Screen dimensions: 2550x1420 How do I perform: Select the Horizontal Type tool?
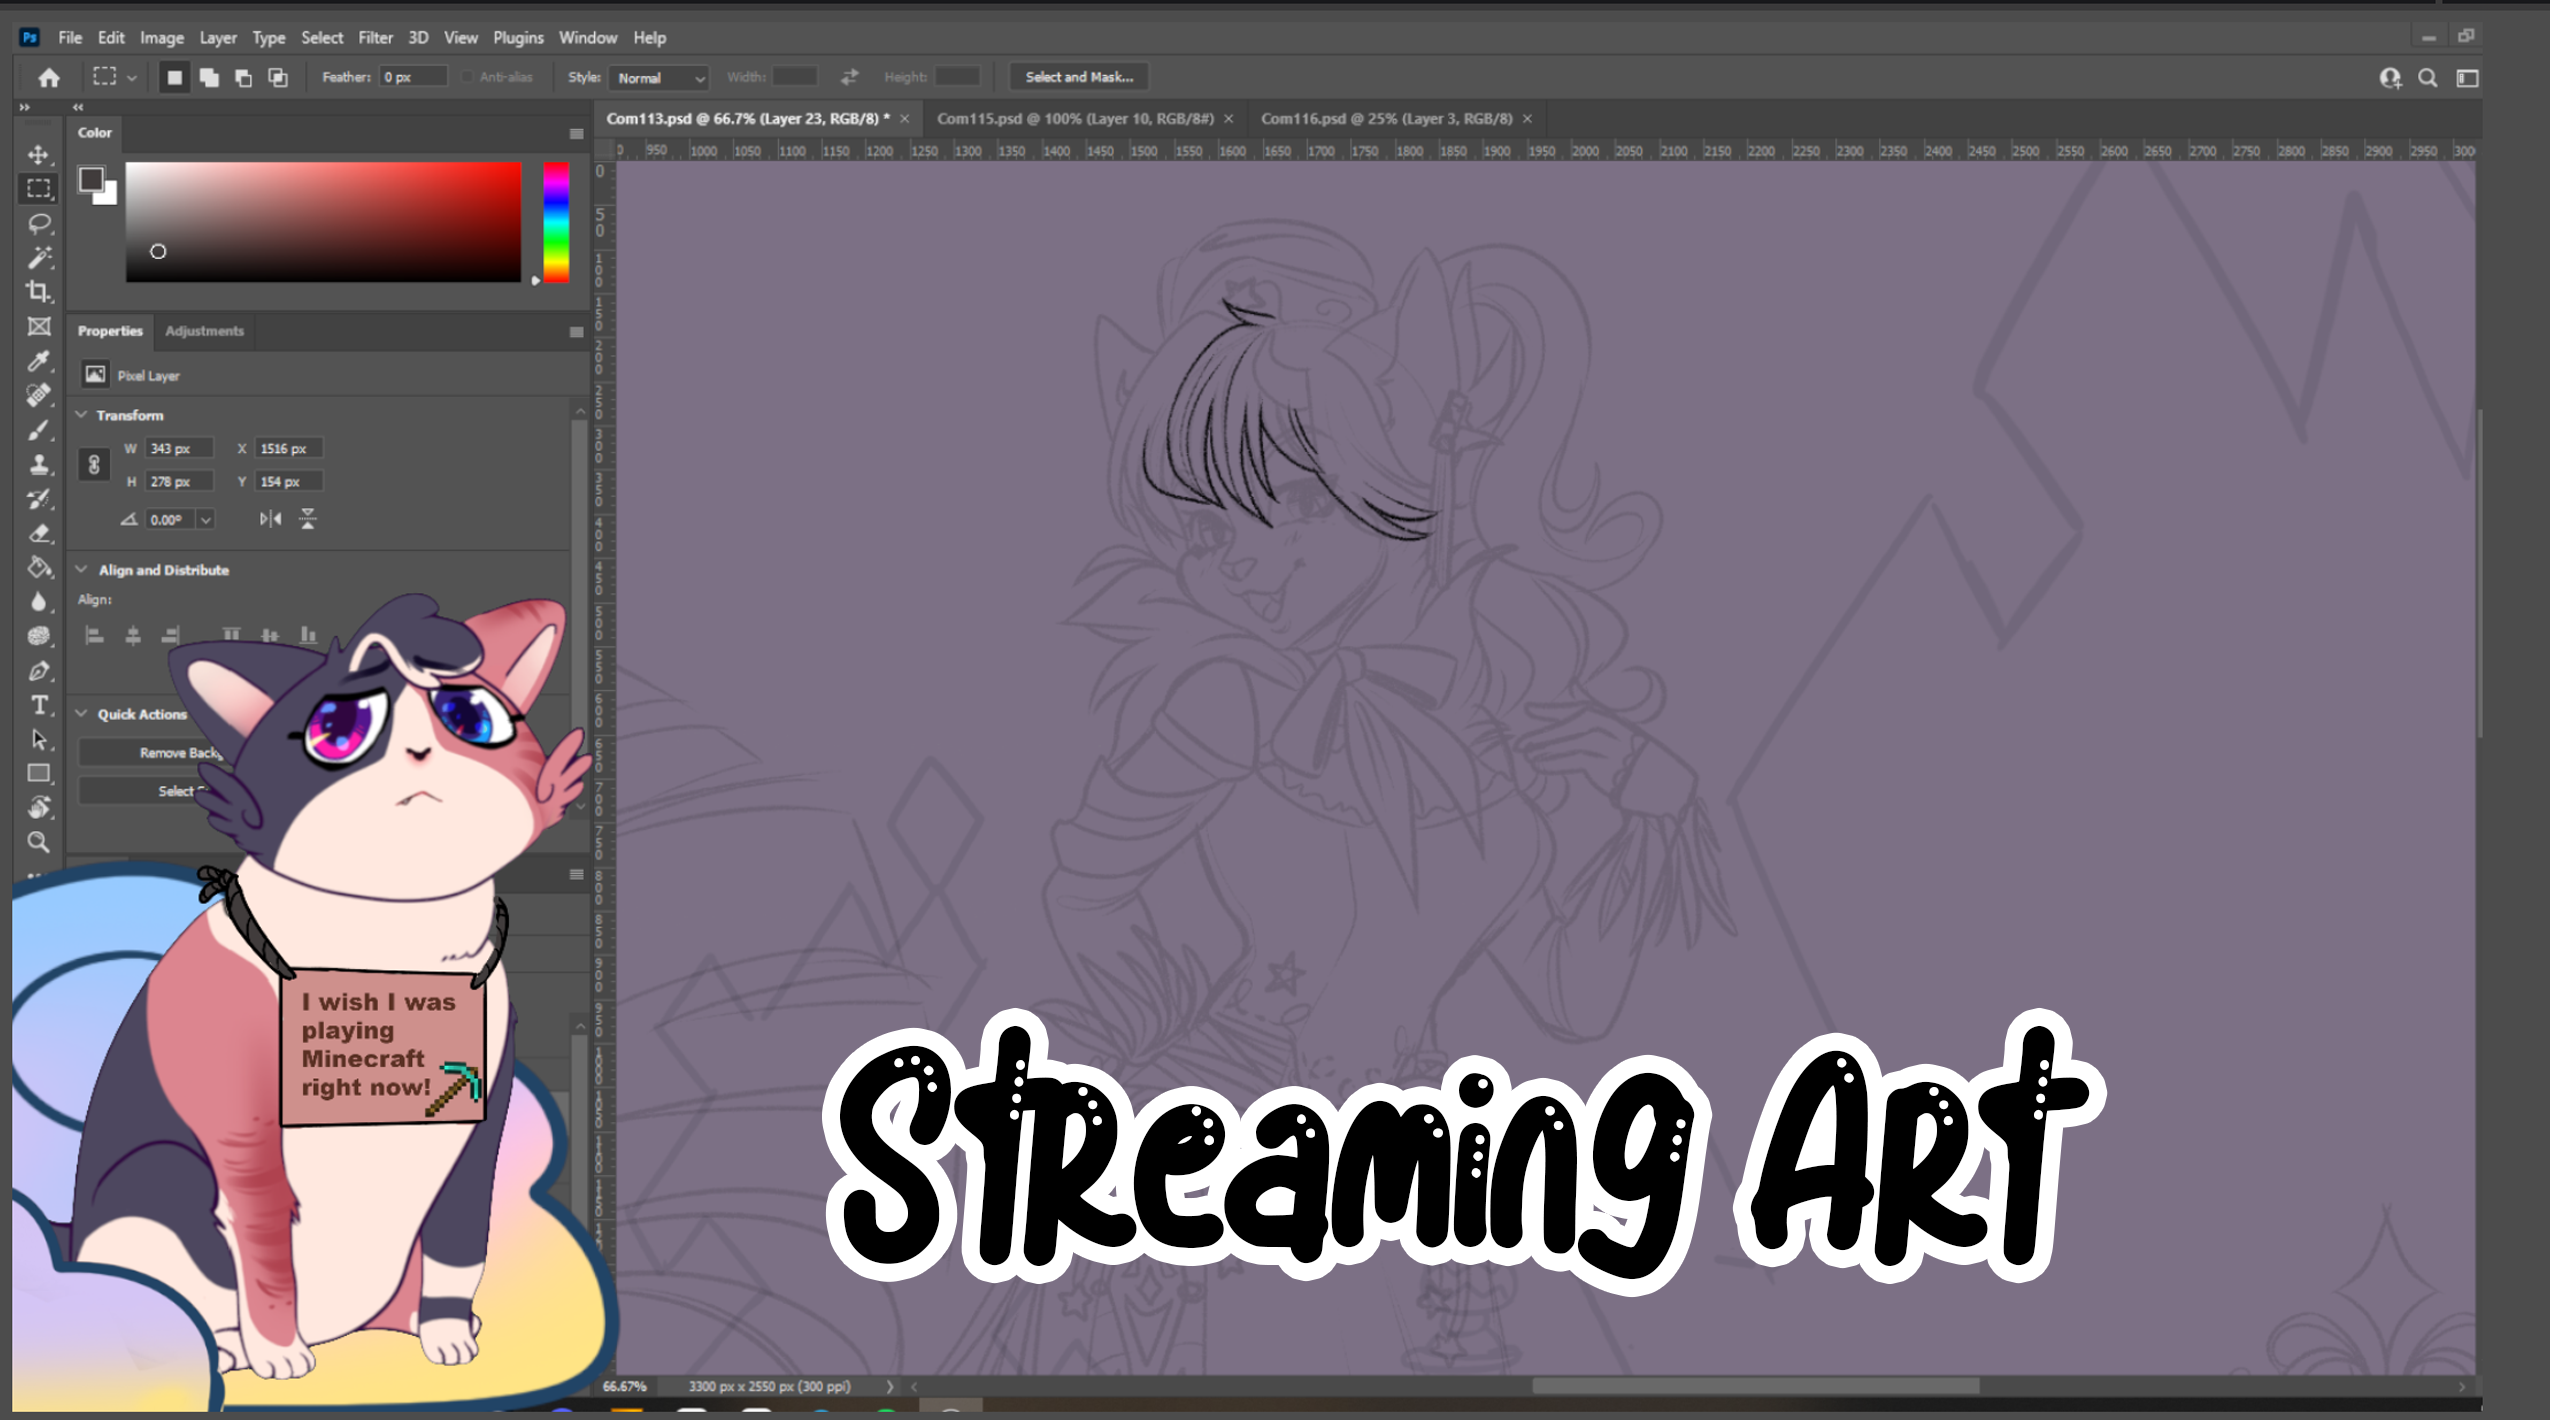pyautogui.click(x=38, y=705)
